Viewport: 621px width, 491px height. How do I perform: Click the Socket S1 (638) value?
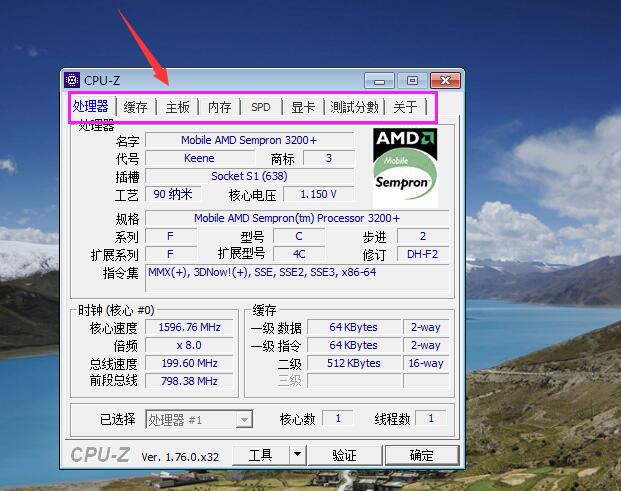pos(250,176)
